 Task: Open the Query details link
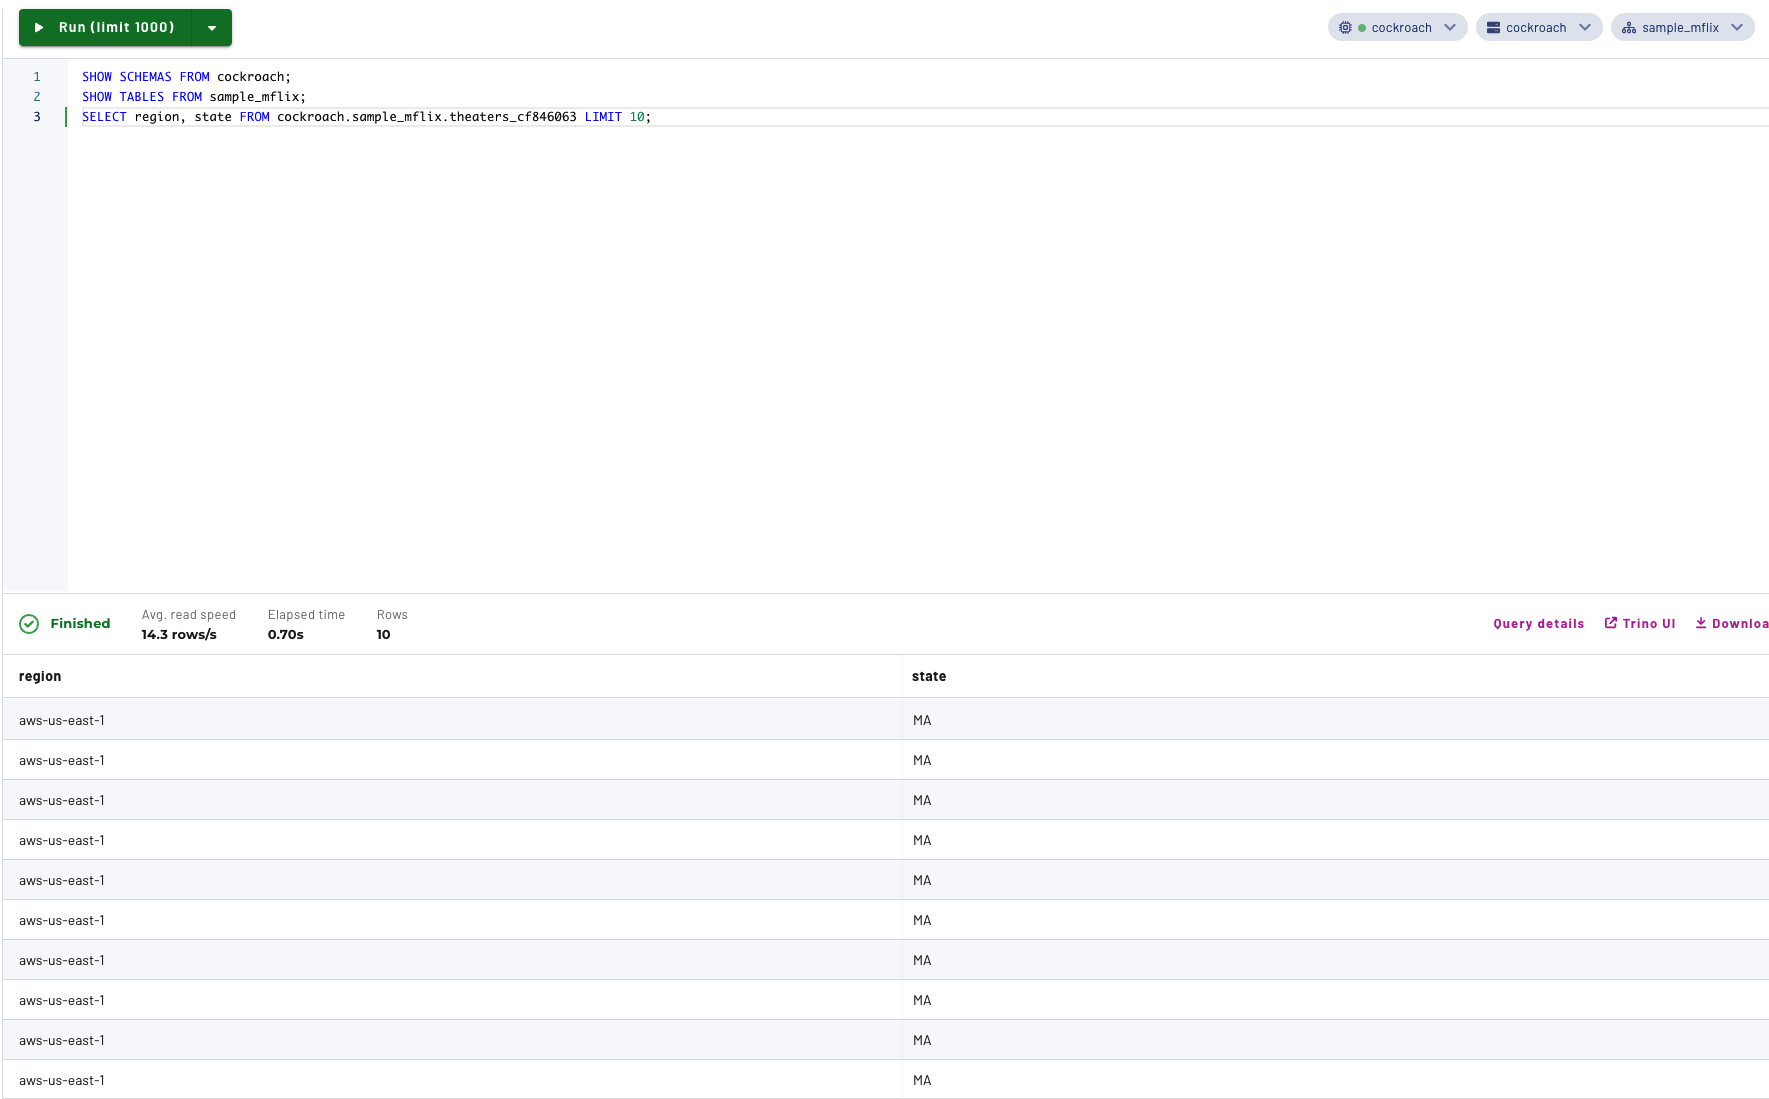[x=1538, y=624]
